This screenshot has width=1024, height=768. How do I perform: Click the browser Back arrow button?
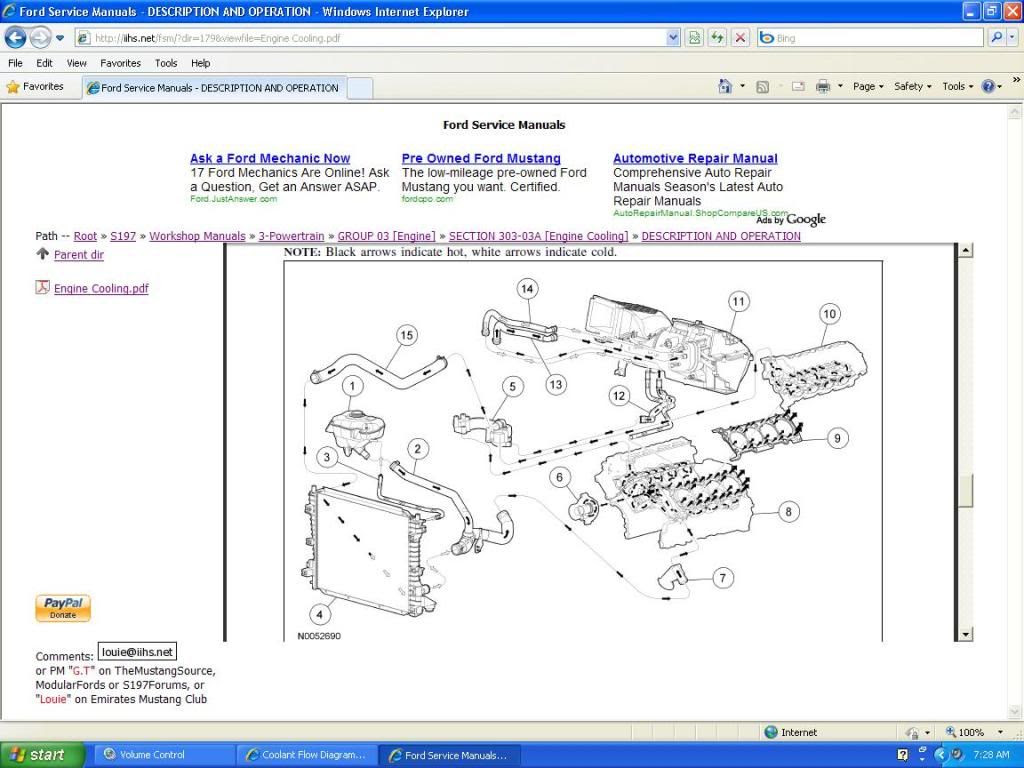pyautogui.click(x=16, y=38)
